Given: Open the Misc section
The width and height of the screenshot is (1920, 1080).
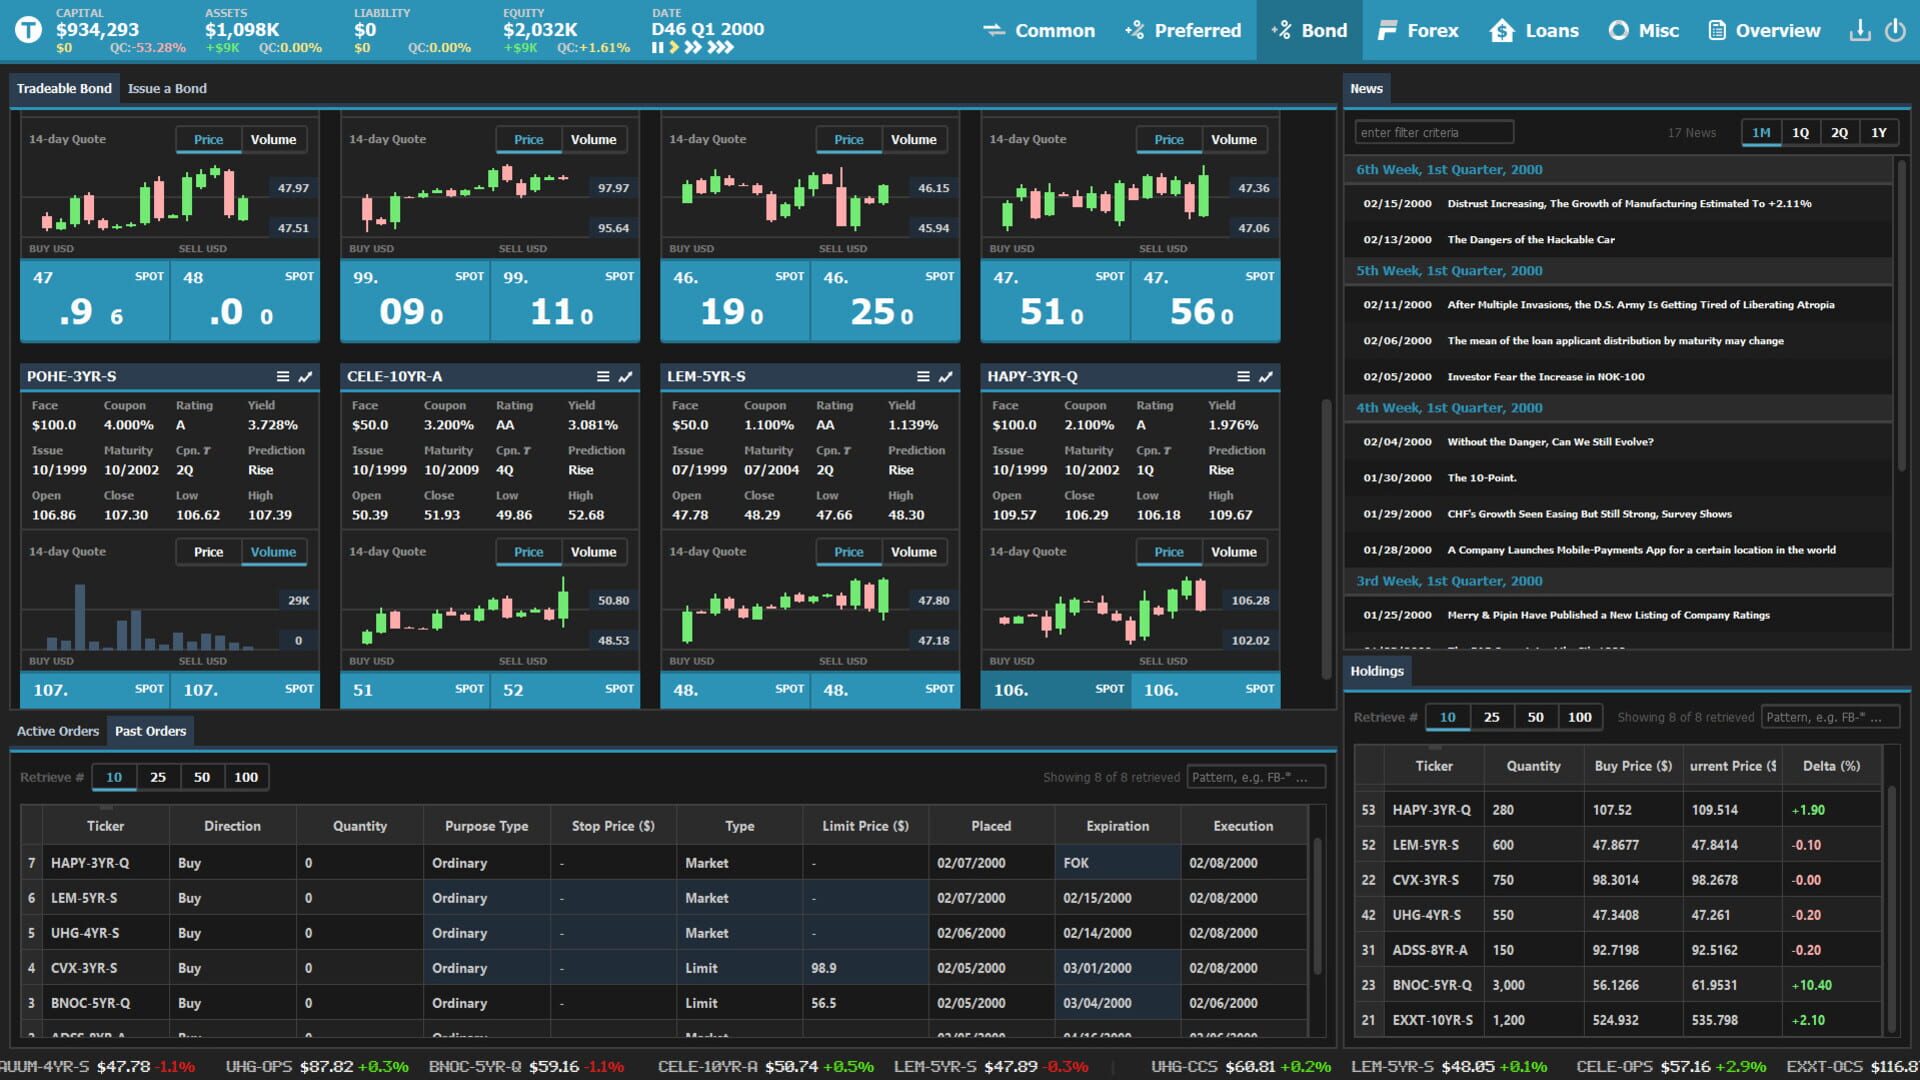Looking at the screenshot, I should point(1643,30).
